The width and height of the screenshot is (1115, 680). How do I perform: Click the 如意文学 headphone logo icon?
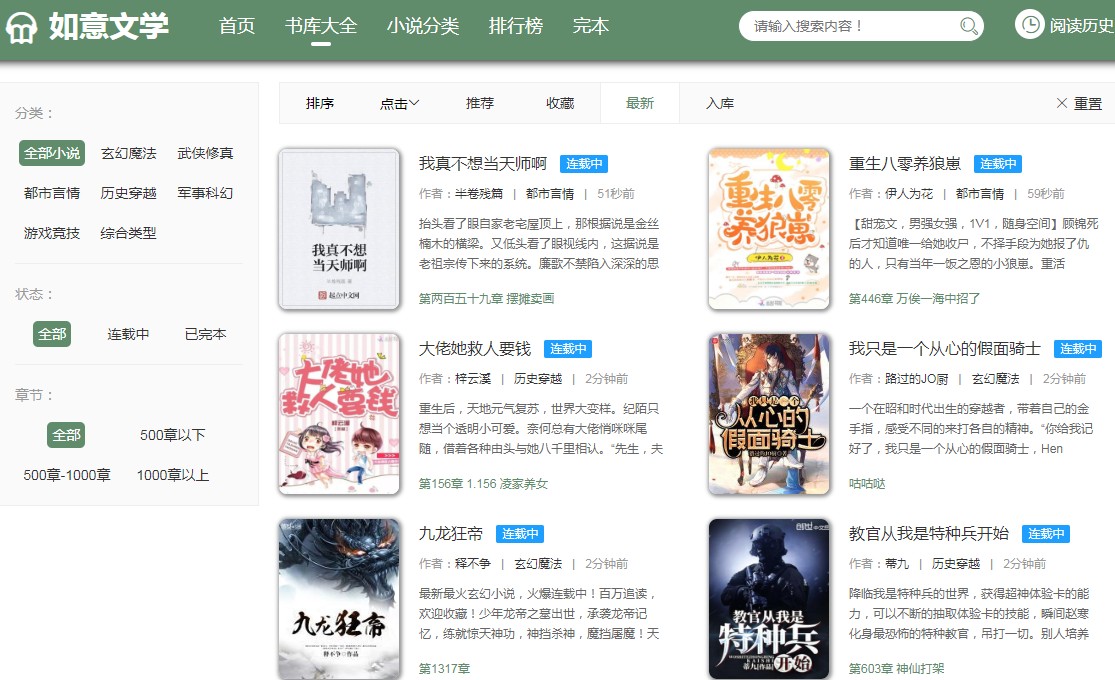click(x=21, y=27)
